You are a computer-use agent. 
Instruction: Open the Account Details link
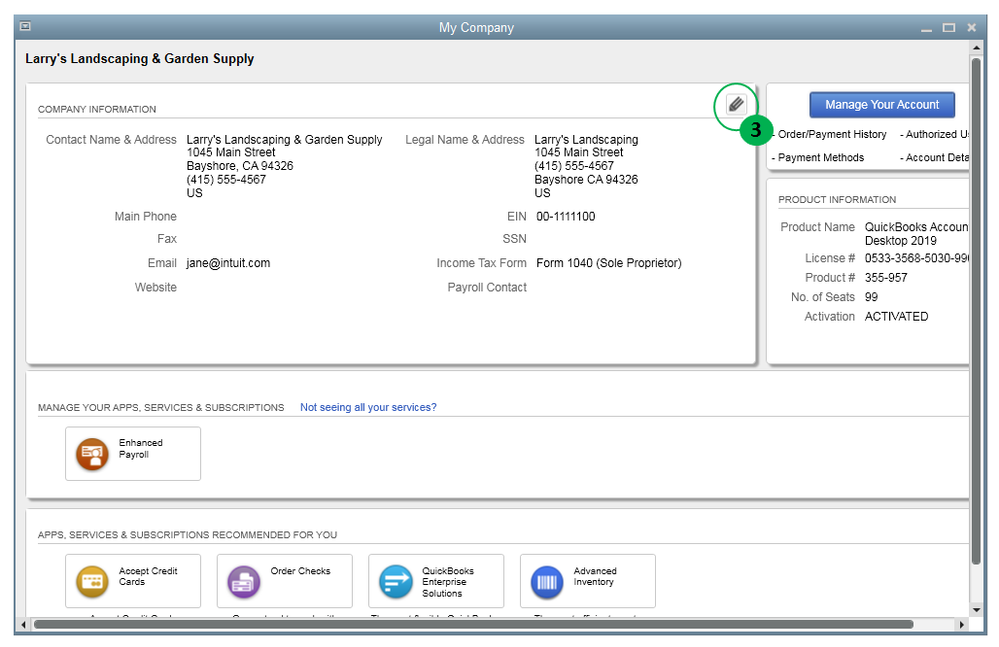(x=937, y=157)
